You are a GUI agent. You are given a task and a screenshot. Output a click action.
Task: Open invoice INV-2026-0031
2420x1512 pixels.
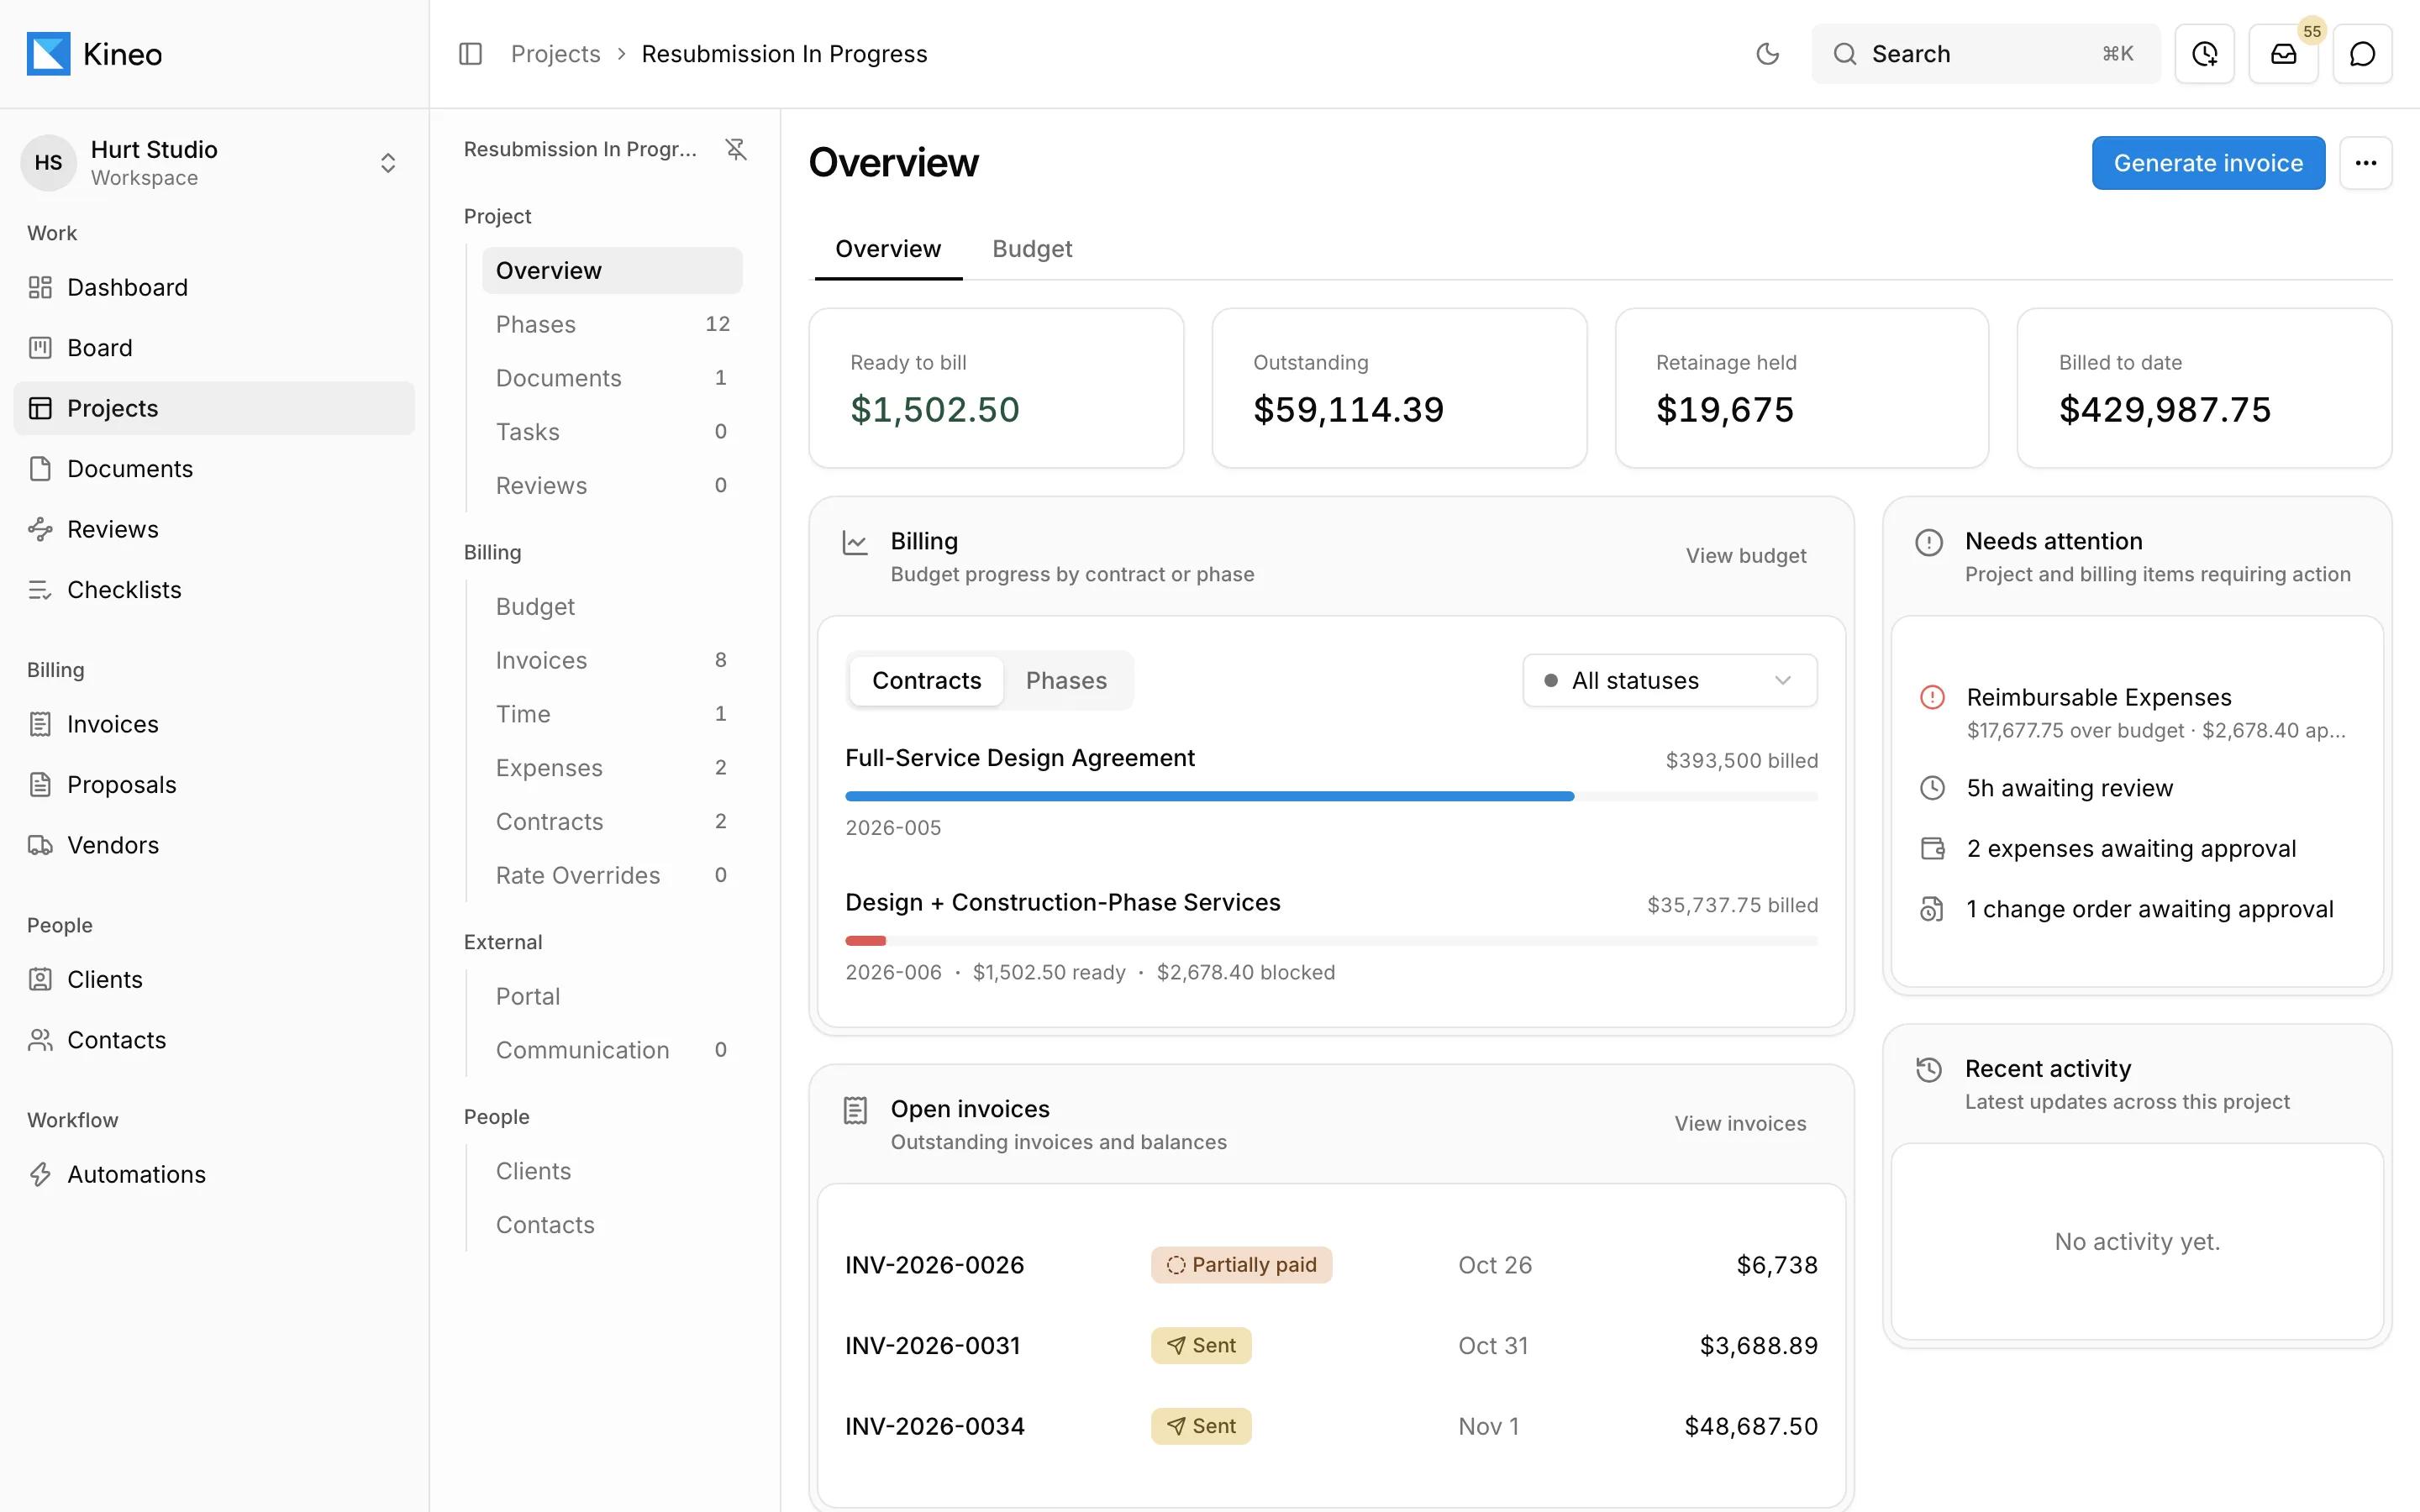[x=1331, y=1346]
